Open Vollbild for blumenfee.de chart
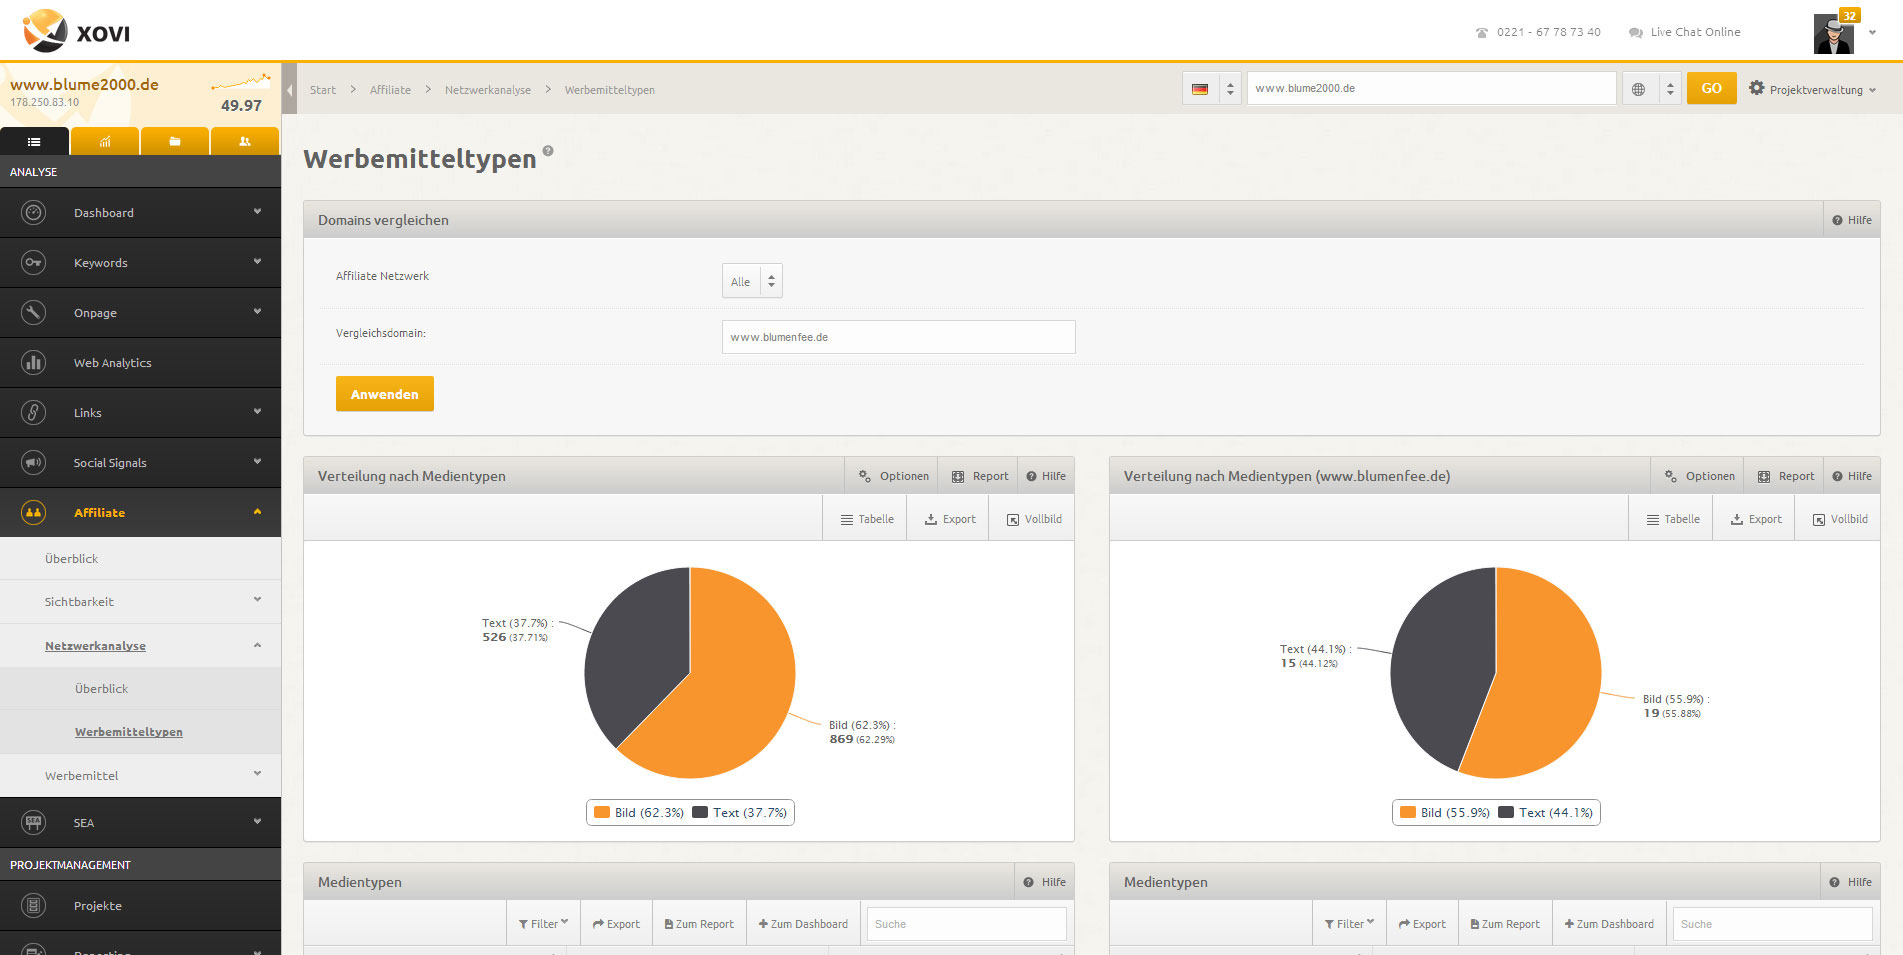Image resolution: width=1903 pixels, height=955 pixels. 1839,519
